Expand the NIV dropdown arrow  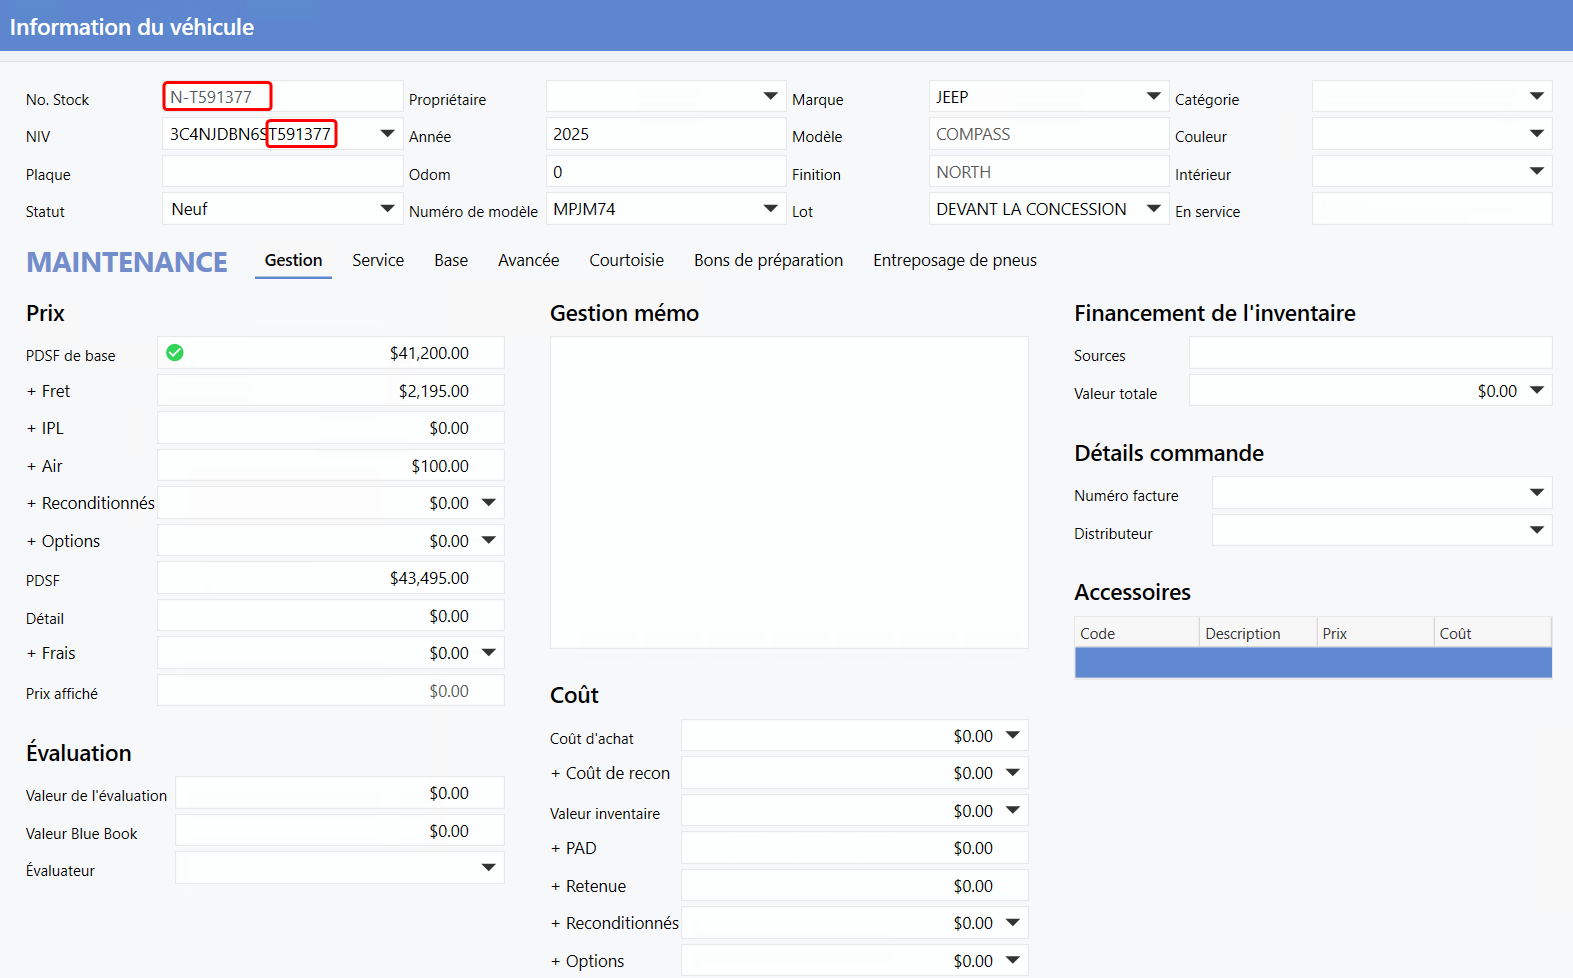(x=387, y=134)
